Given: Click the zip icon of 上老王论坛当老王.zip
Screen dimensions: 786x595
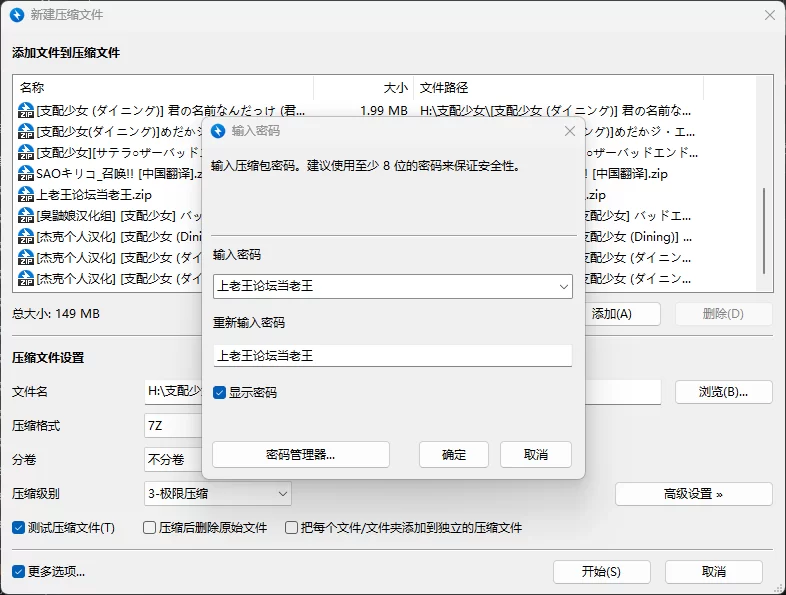Looking at the screenshot, I should (26, 195).
